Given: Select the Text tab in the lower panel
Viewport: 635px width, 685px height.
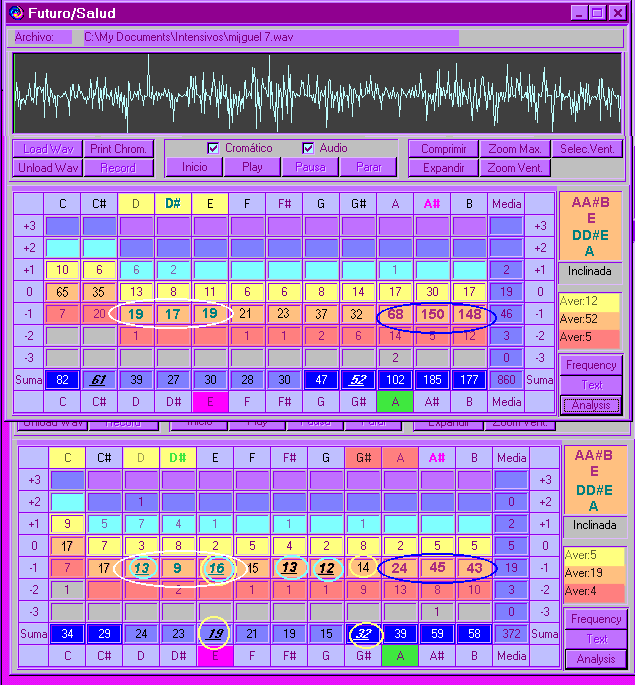Looking at the screenshot, I should (596, 639).
